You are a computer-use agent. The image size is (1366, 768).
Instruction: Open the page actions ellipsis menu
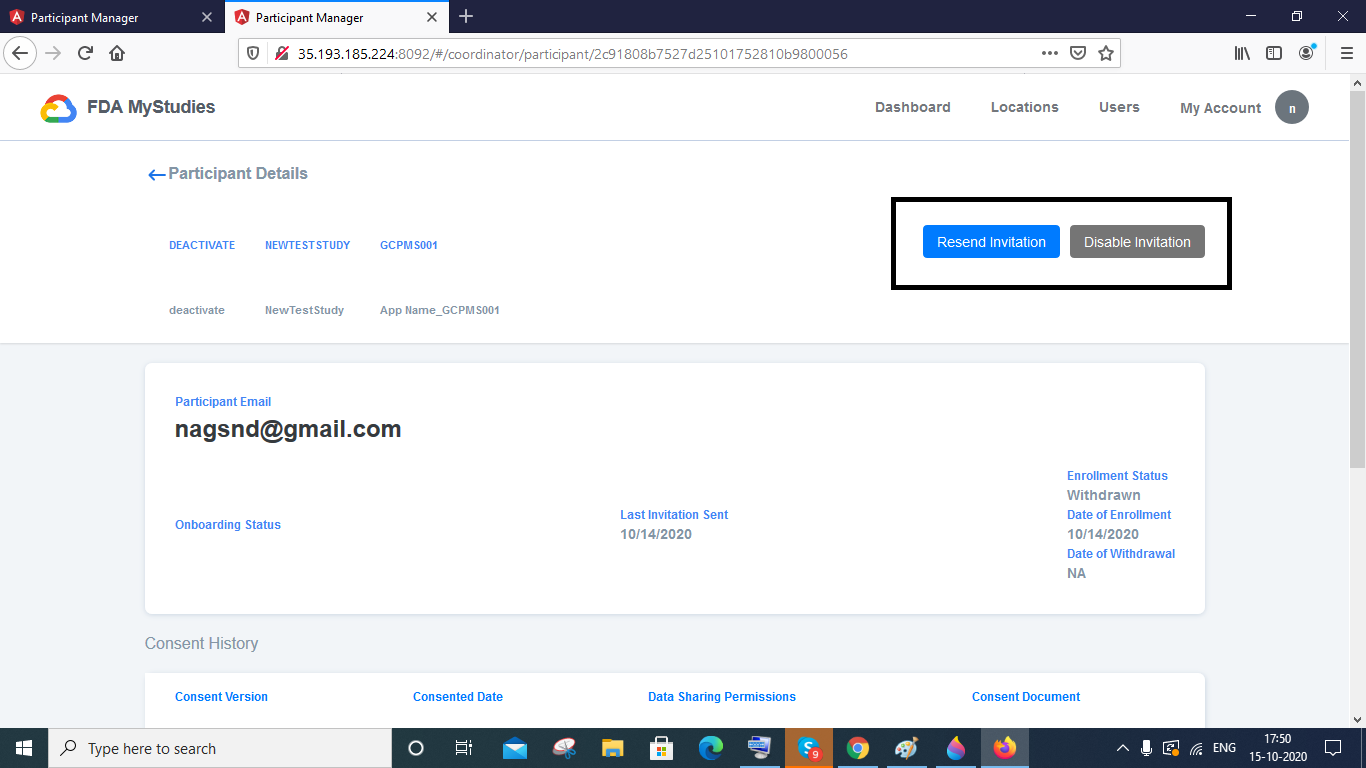point(1049,53)
